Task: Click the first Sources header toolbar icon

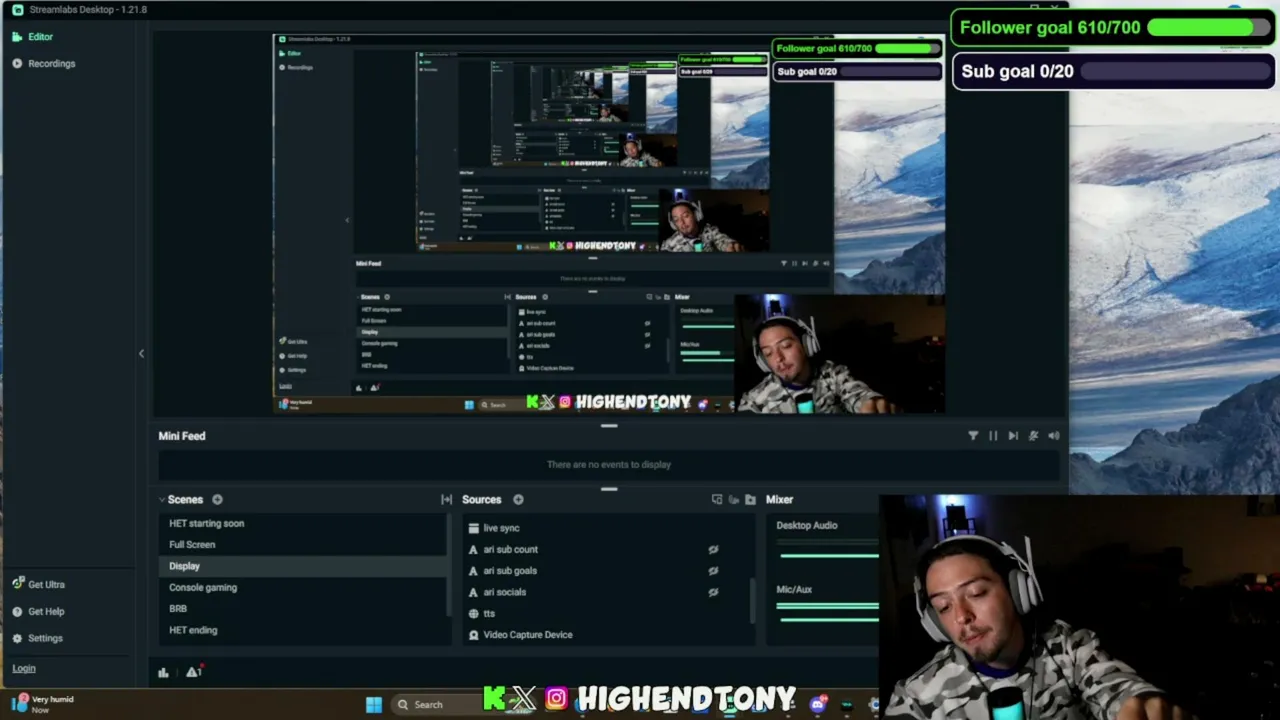Action: click(x=717, y=499)
